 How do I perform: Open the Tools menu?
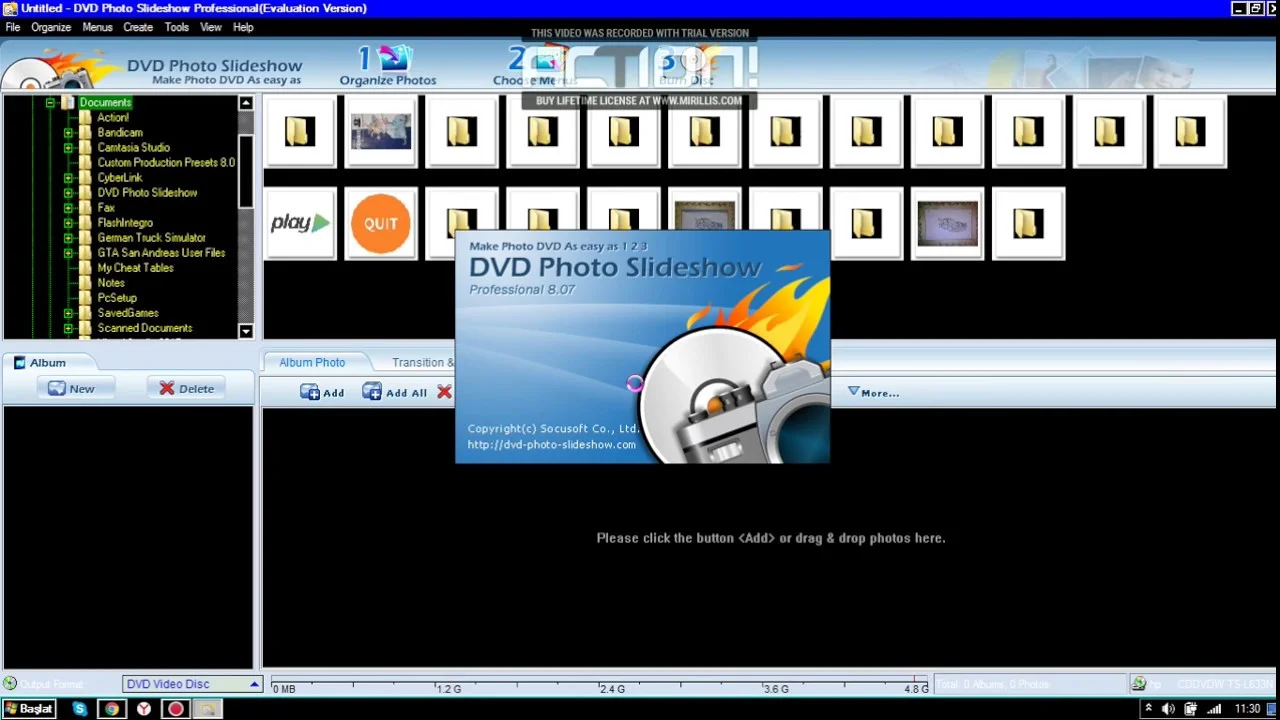[x=176, y=27]
